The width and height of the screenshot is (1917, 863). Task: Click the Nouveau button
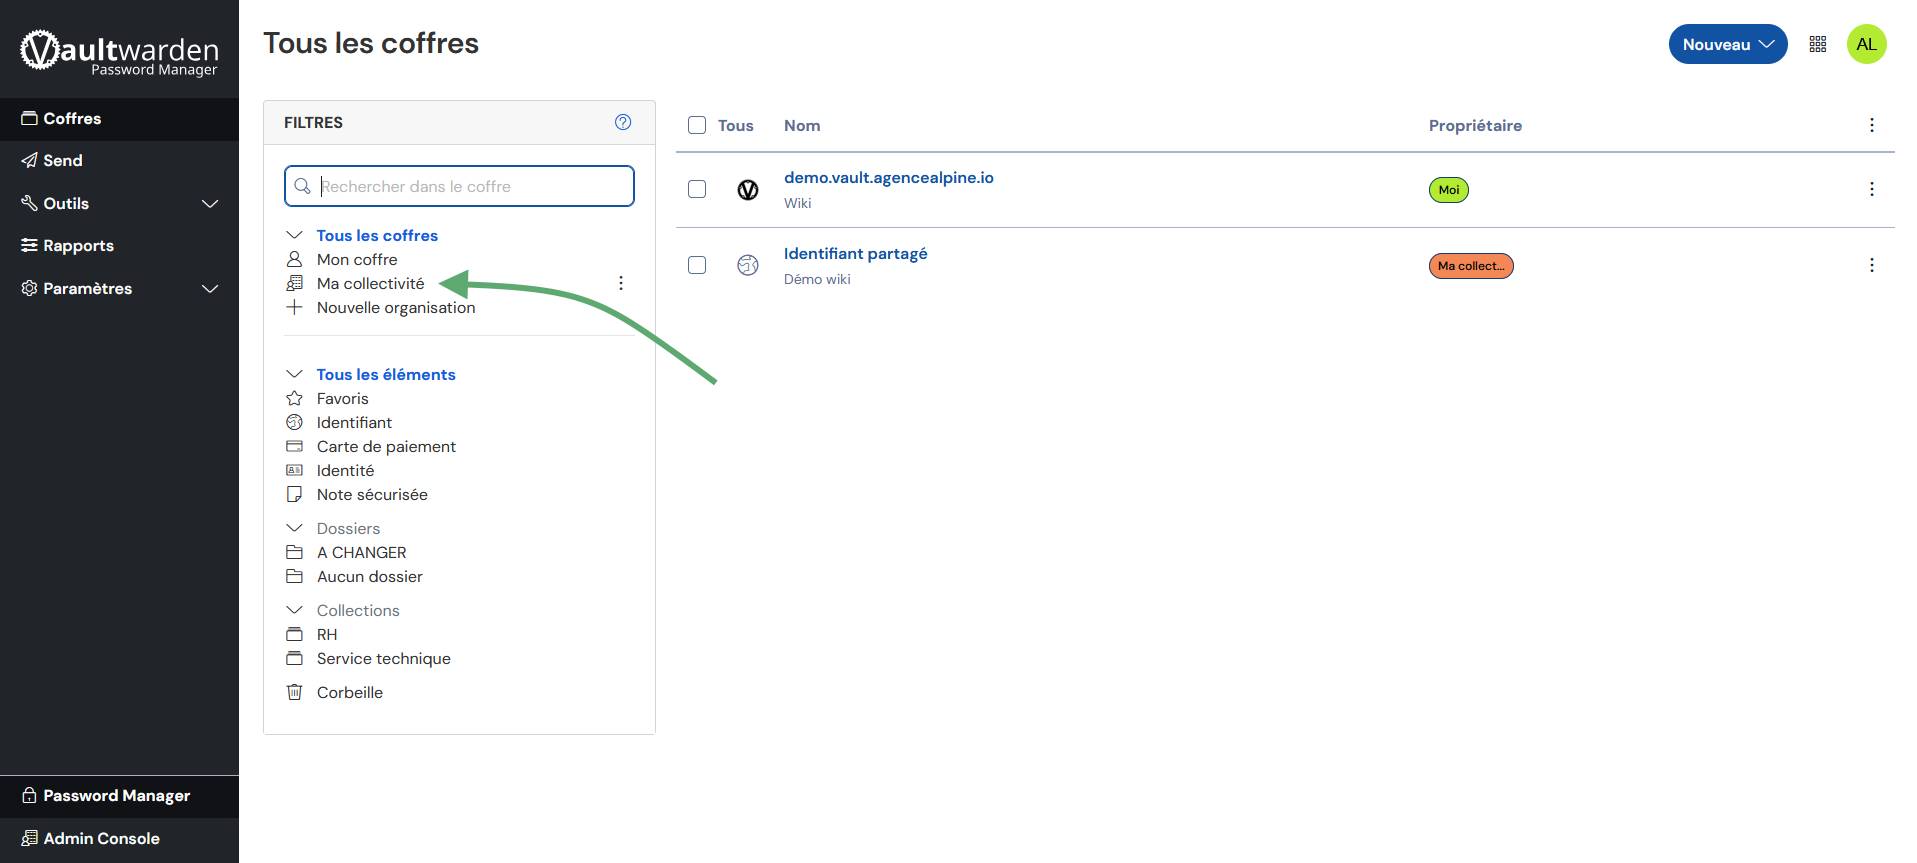(x=1726, y=44)
